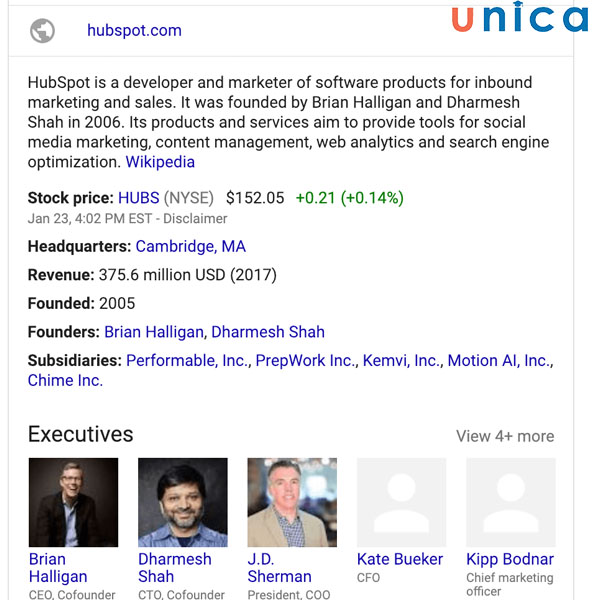Expand View 4+ more executives

click(505, 436)
